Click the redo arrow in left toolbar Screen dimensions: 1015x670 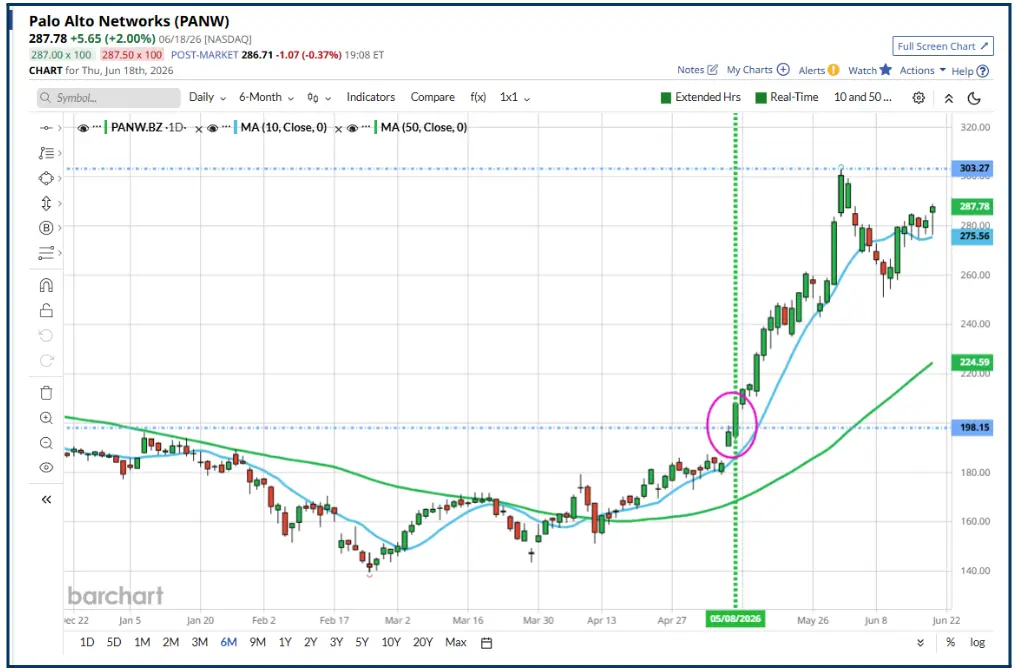pyautogui.click(x=46, y=361)
